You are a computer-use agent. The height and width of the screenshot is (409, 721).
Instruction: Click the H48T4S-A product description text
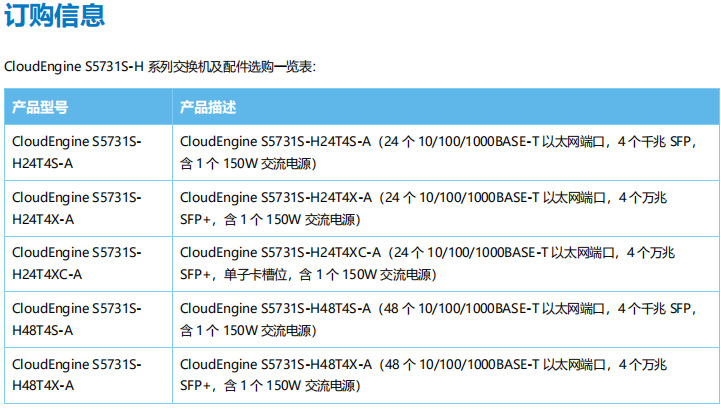point(438,319)
